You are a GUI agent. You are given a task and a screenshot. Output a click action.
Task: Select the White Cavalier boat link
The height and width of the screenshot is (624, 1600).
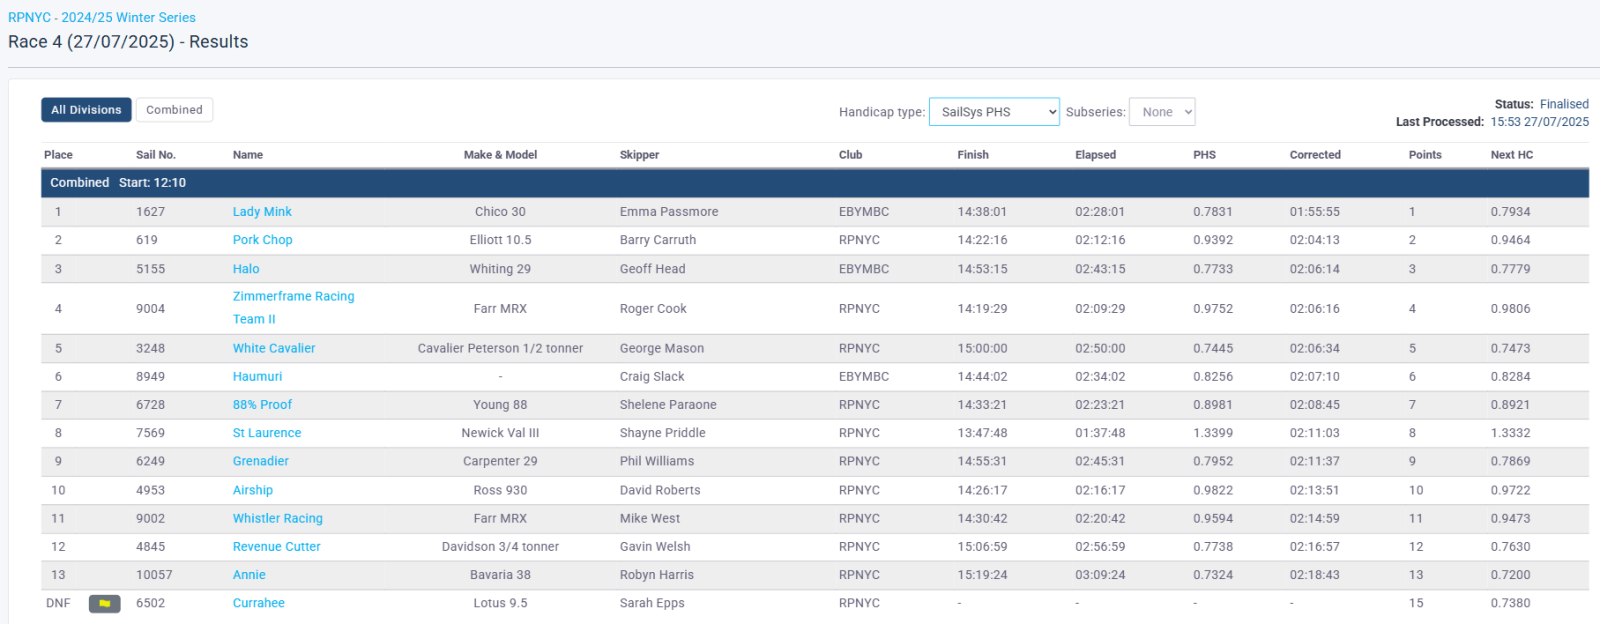tap(274, 348)
